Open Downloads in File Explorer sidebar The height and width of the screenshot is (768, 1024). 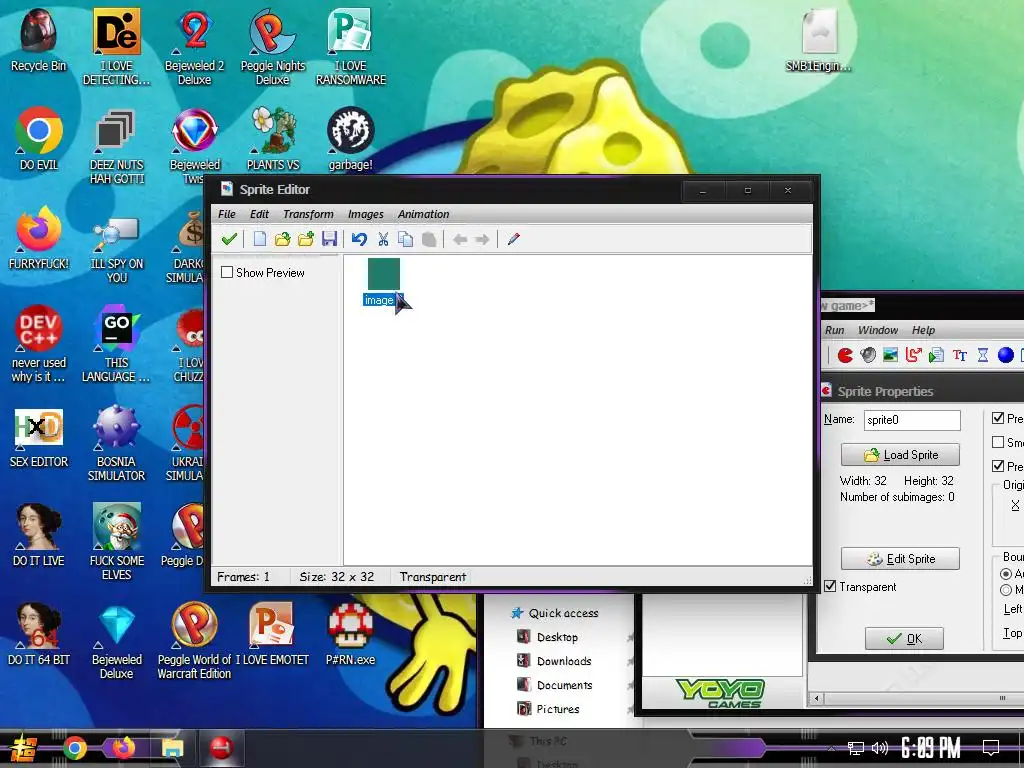tap(554, 661)
